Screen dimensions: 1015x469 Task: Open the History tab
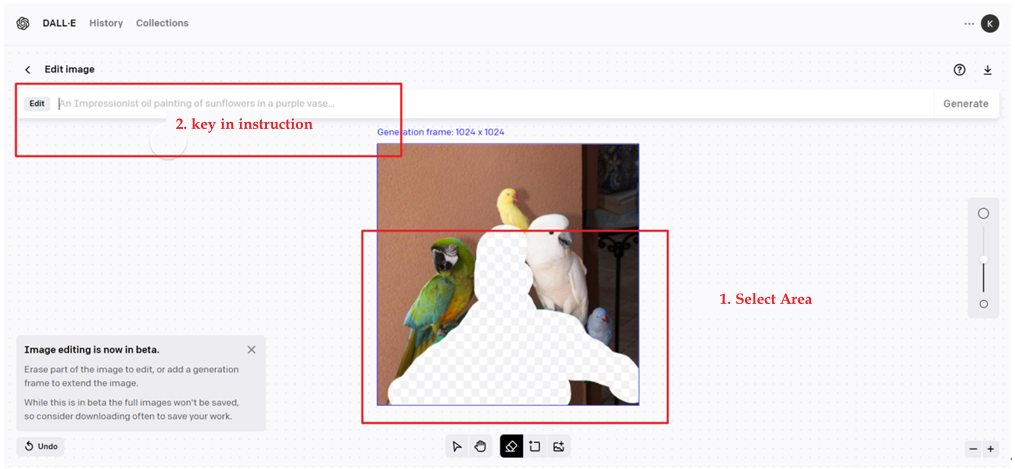106,23
